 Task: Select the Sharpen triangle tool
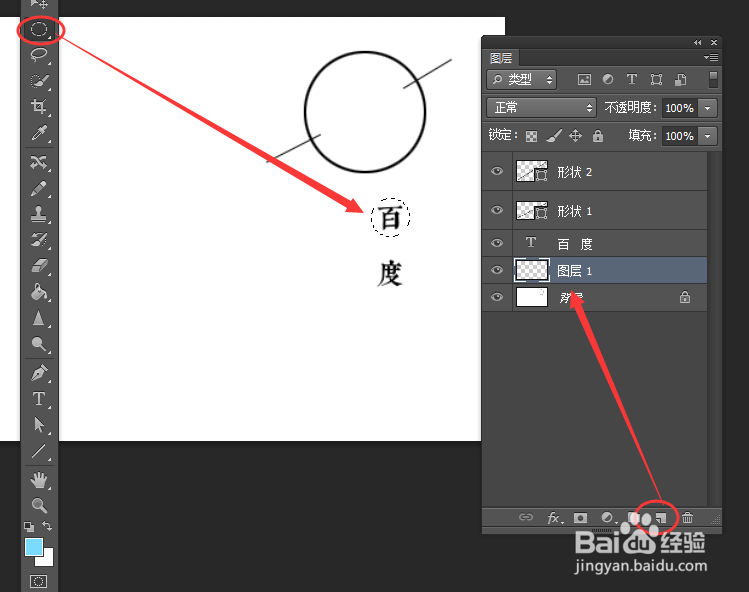point(39,318)
